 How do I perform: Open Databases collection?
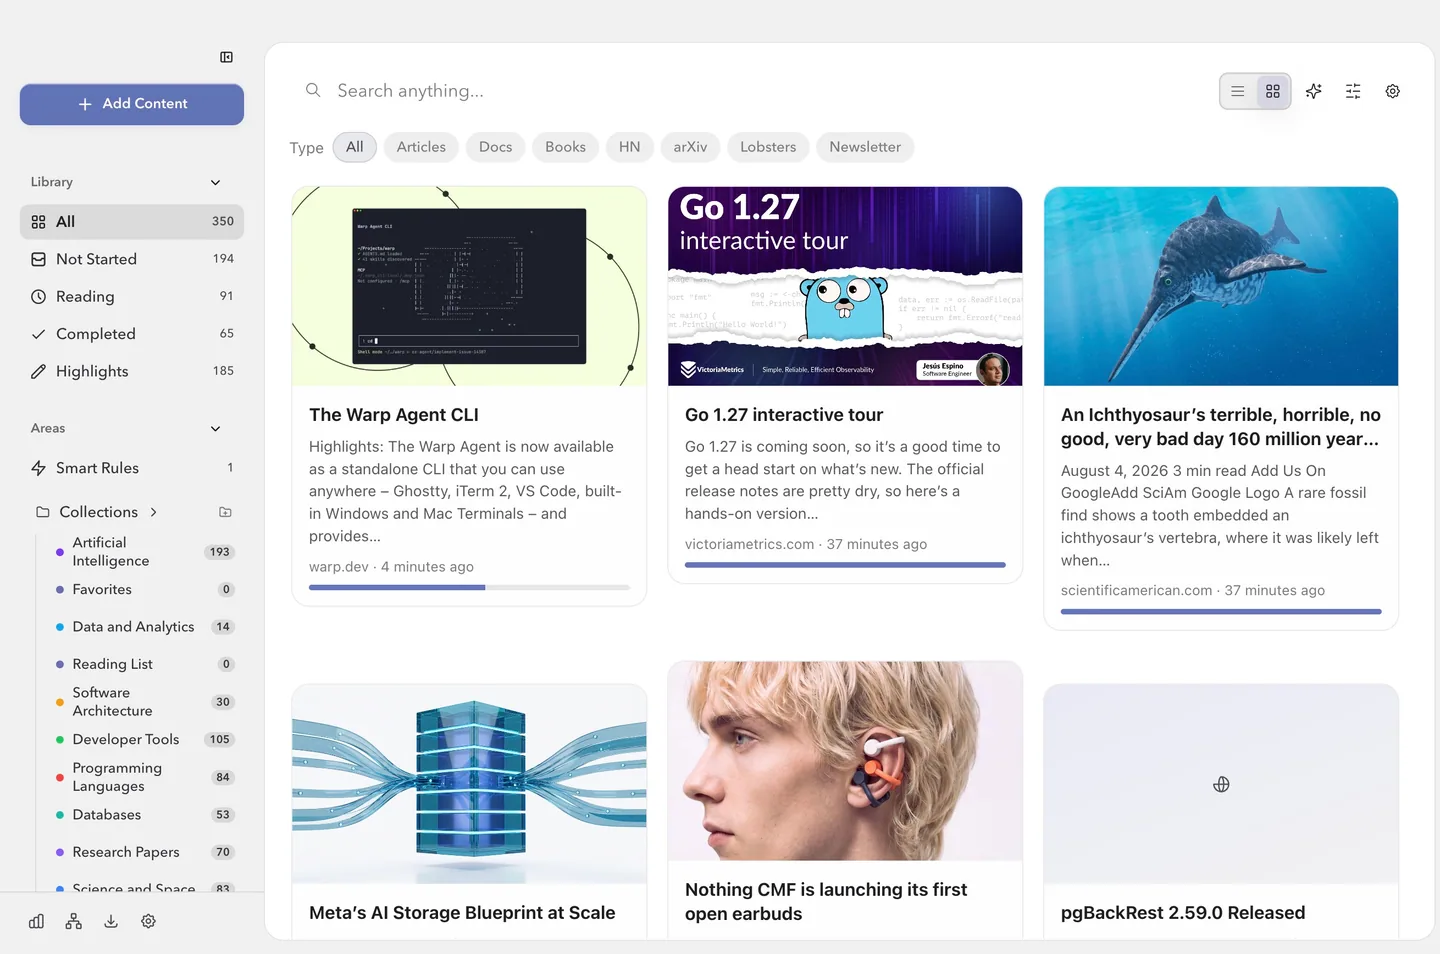click(144, 815)
